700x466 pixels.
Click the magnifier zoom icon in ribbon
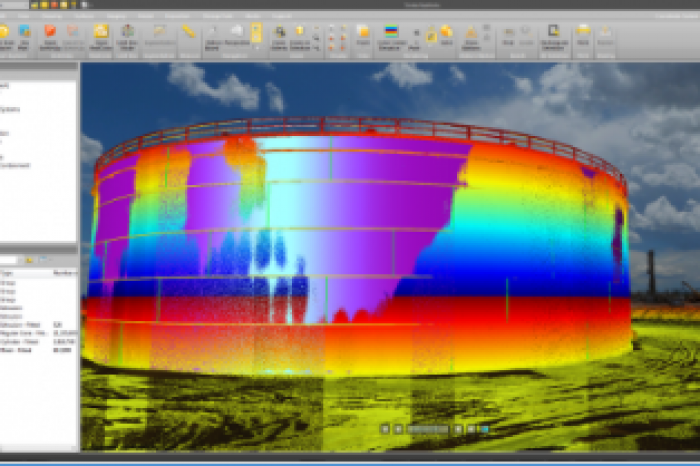(279, 31)
